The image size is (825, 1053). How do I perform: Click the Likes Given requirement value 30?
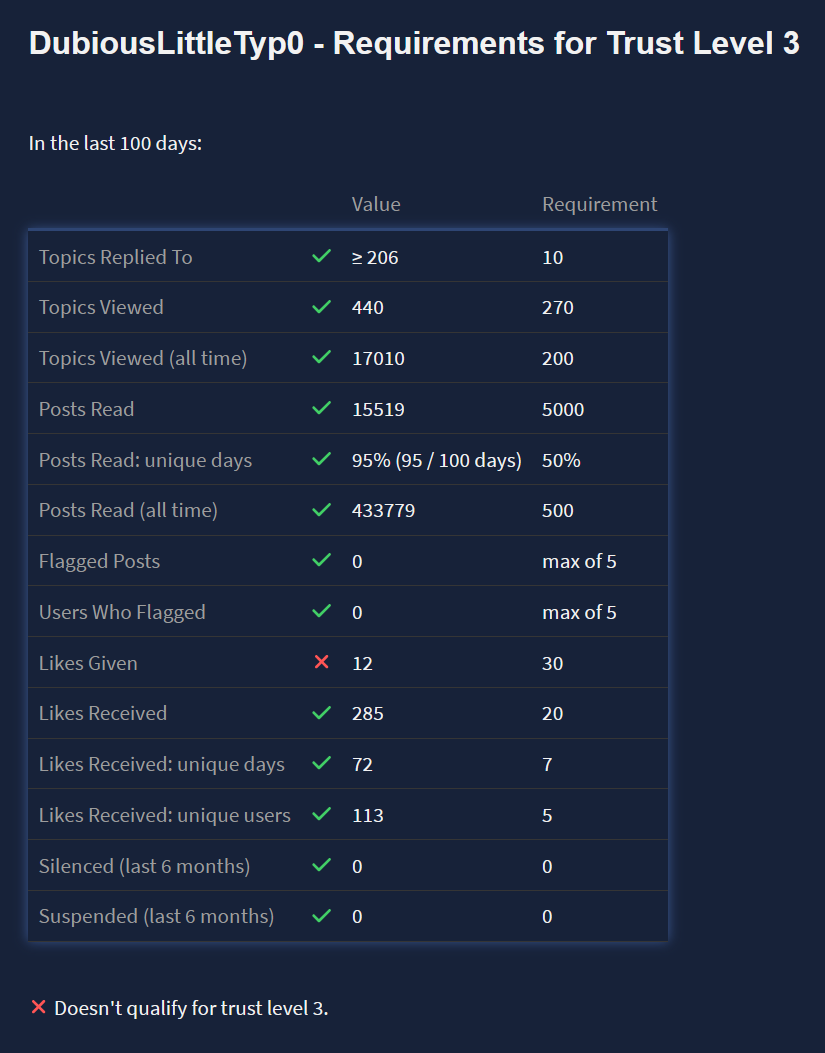pyautogui.click(x=552, y=663)
